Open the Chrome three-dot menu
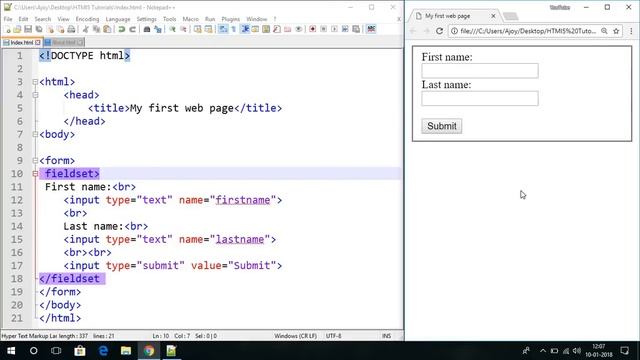 point(631,31)
